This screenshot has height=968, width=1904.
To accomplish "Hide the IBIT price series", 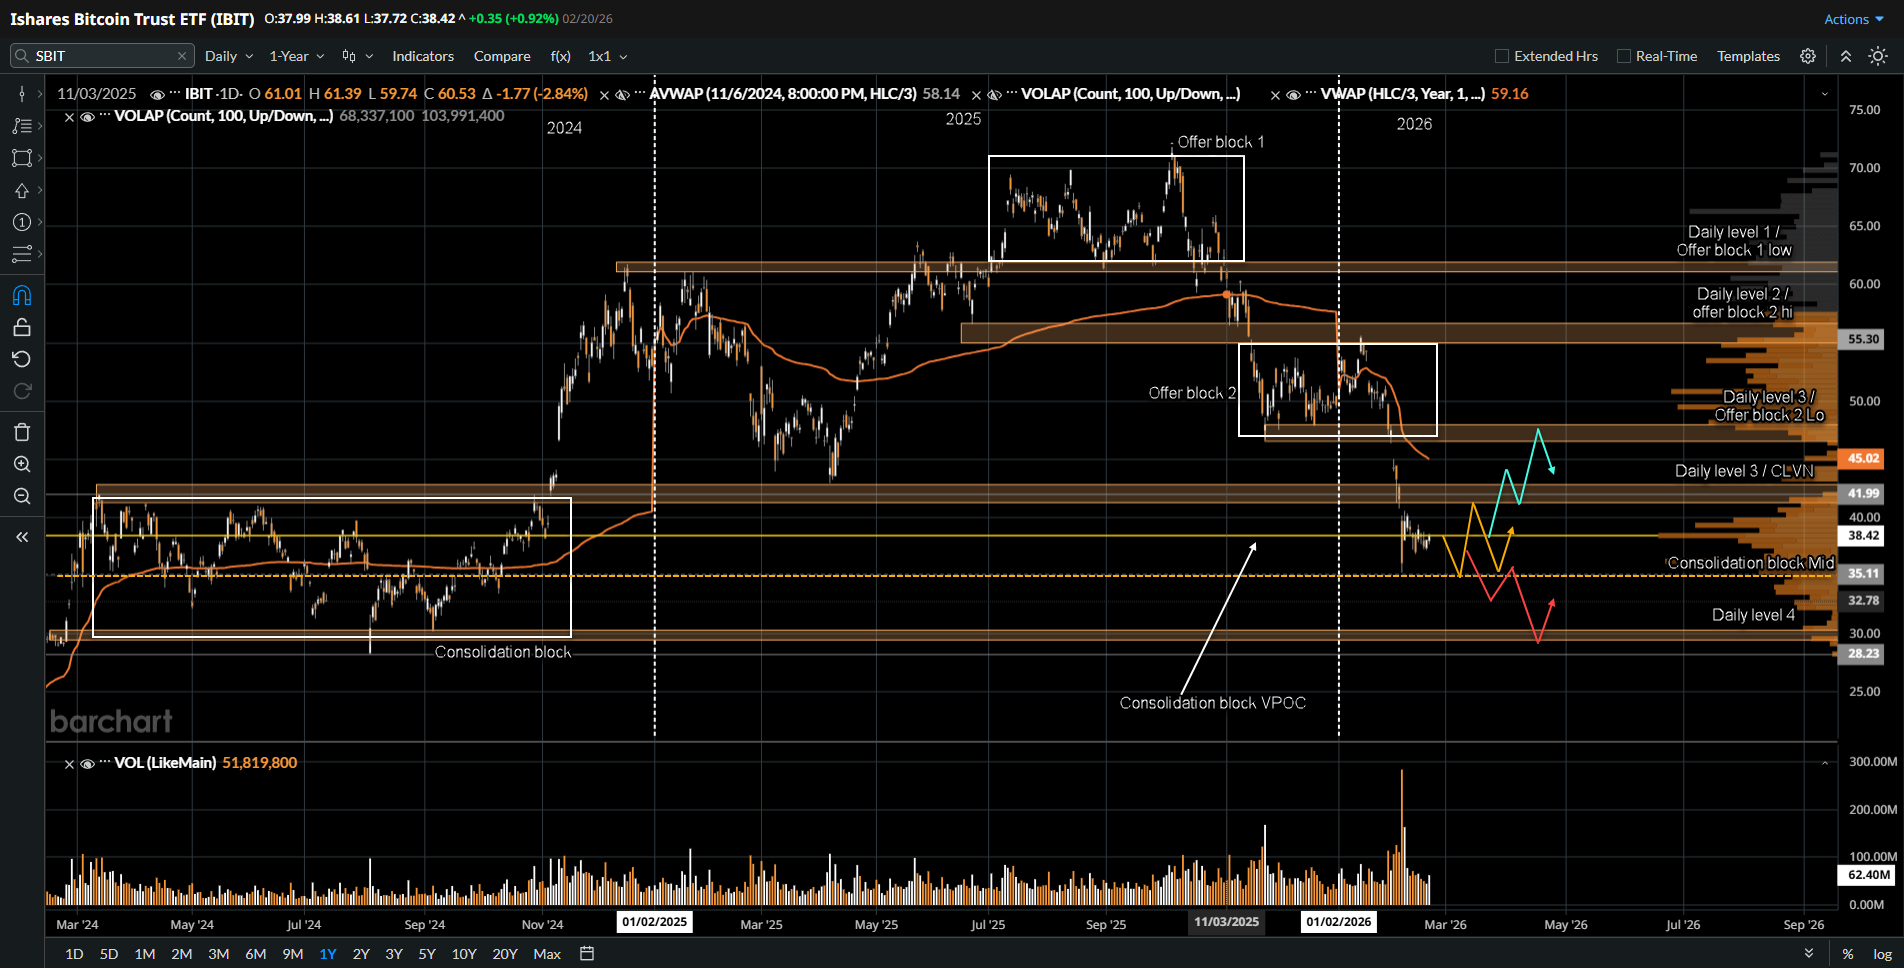I will pyautogui.click(x=157, y=94).
